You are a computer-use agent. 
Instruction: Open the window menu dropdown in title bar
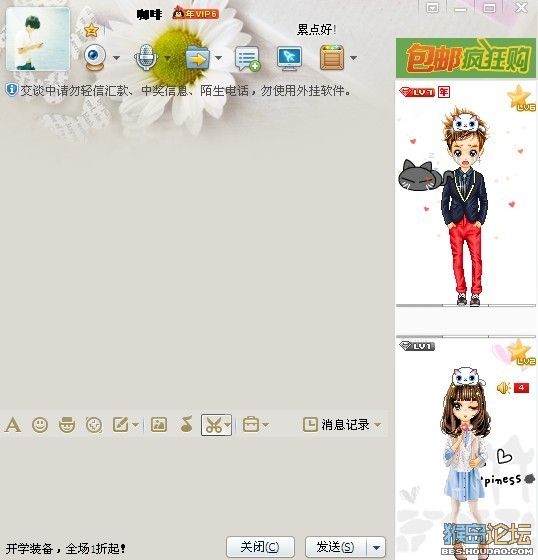pos(433,8)
